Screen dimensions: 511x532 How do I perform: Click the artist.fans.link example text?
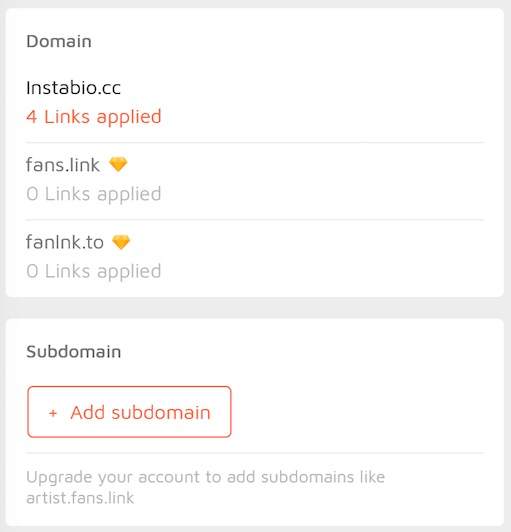tap(80, 498)
